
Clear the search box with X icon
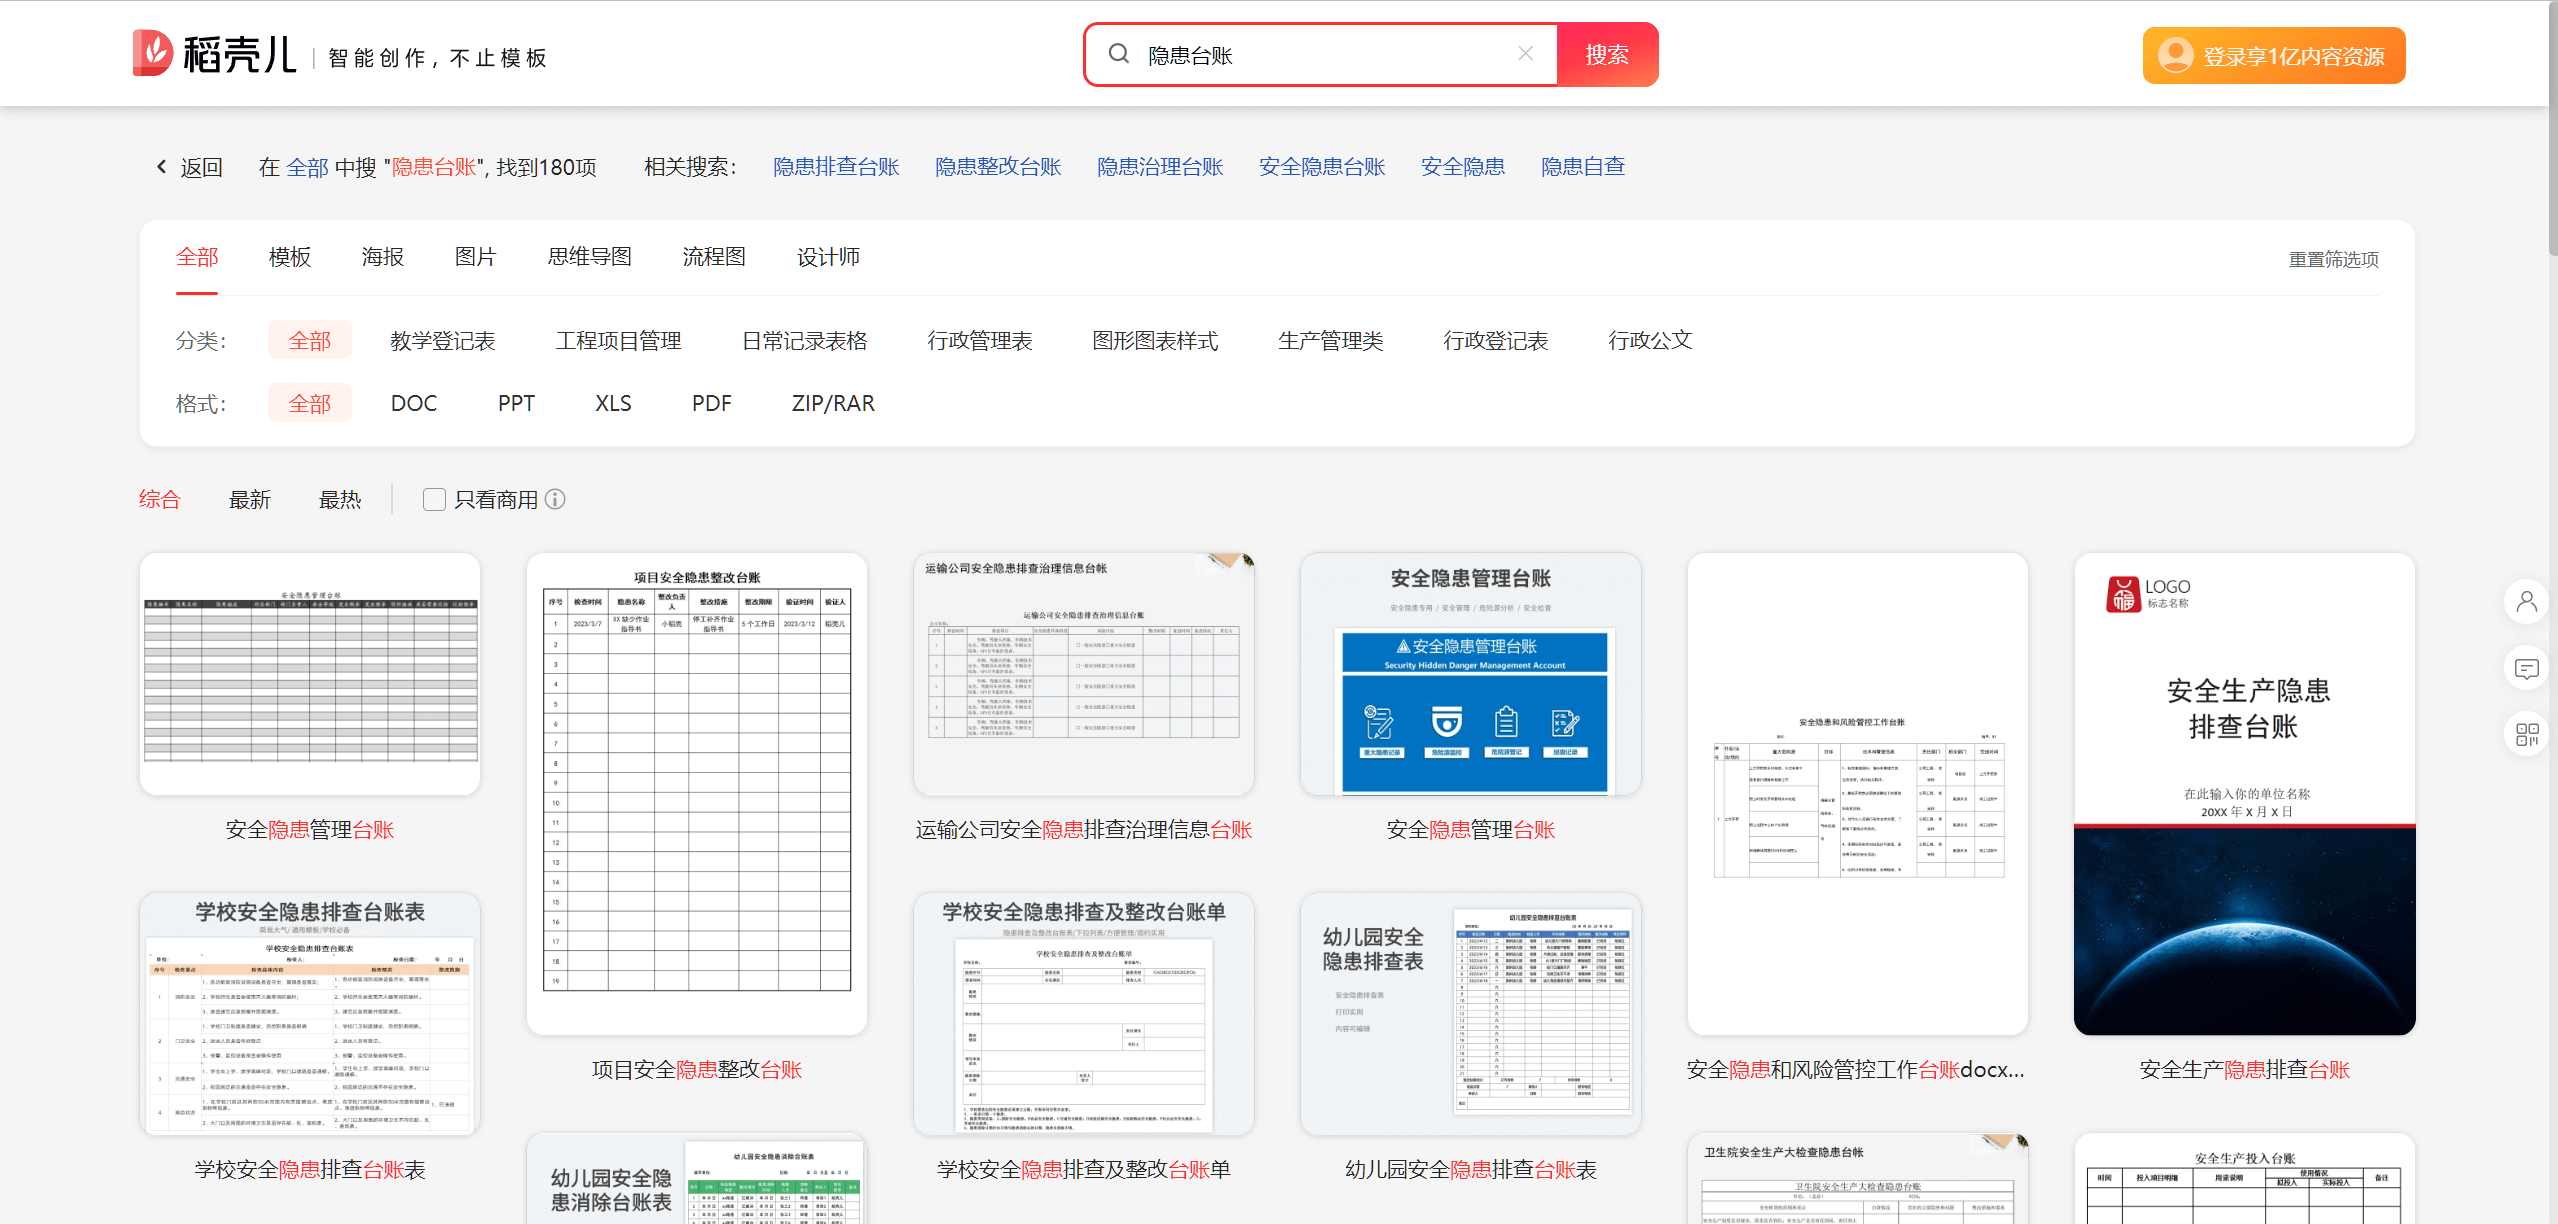(x=1525, y=54)
